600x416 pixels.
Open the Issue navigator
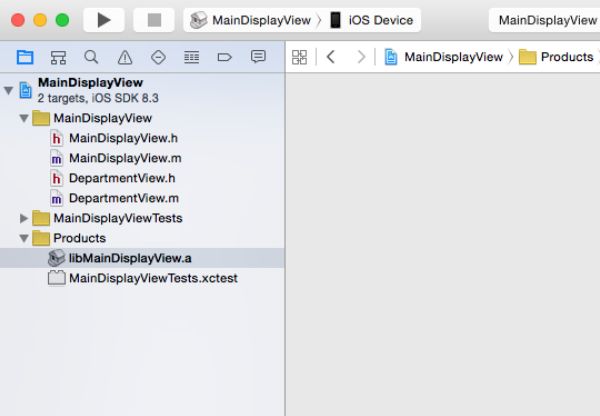pos(125,57)
